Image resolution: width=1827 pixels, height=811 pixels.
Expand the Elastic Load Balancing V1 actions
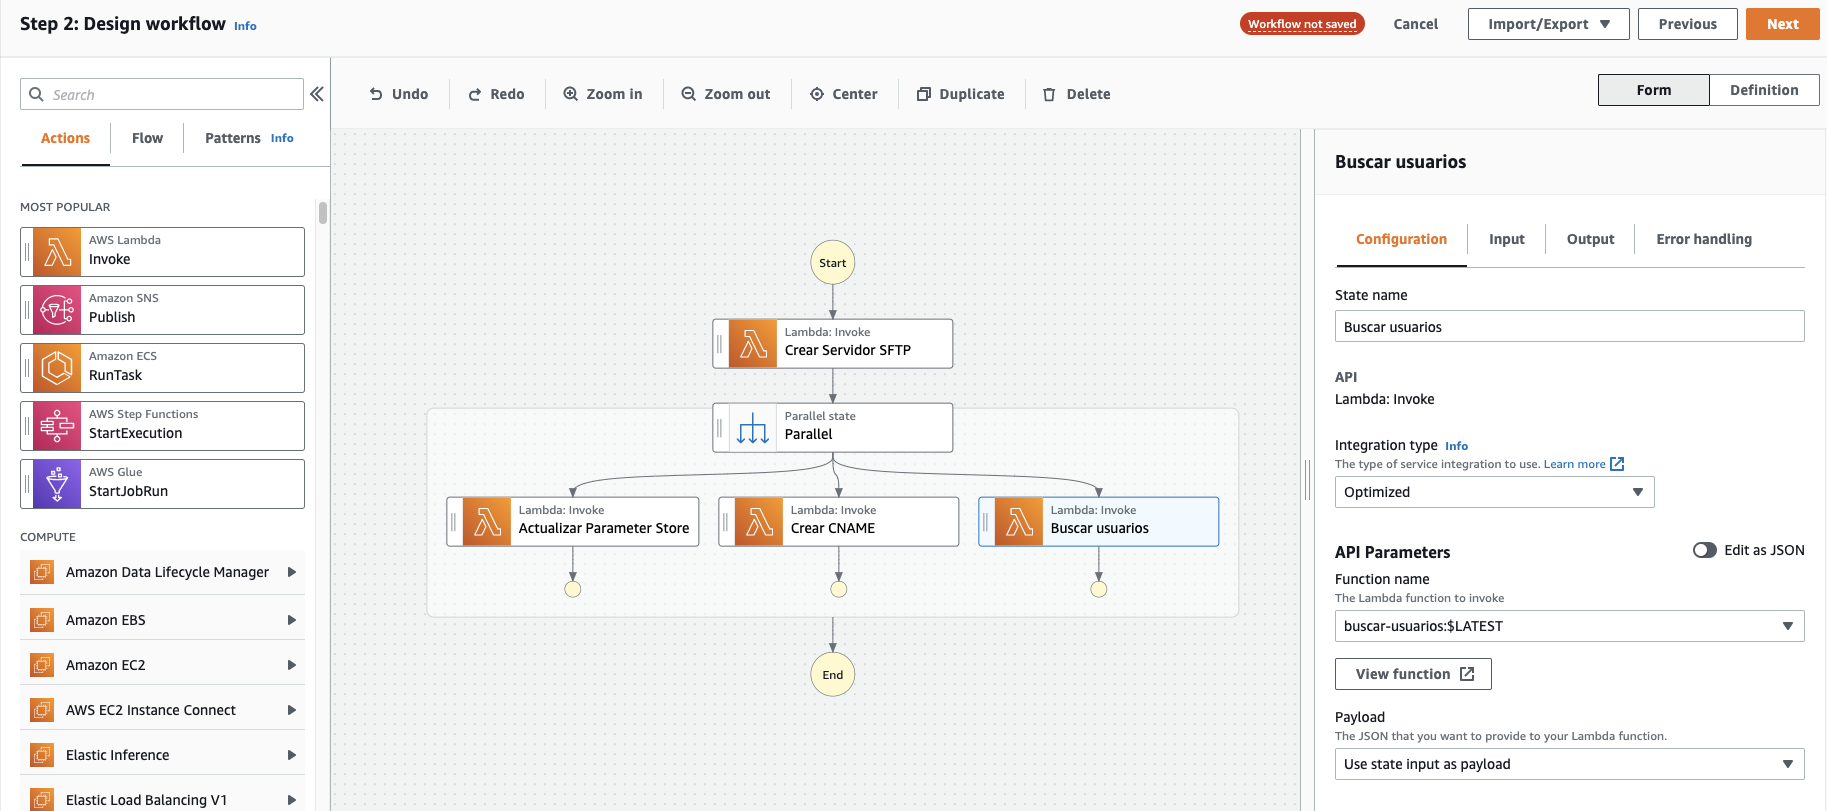[x=292, y=800]
